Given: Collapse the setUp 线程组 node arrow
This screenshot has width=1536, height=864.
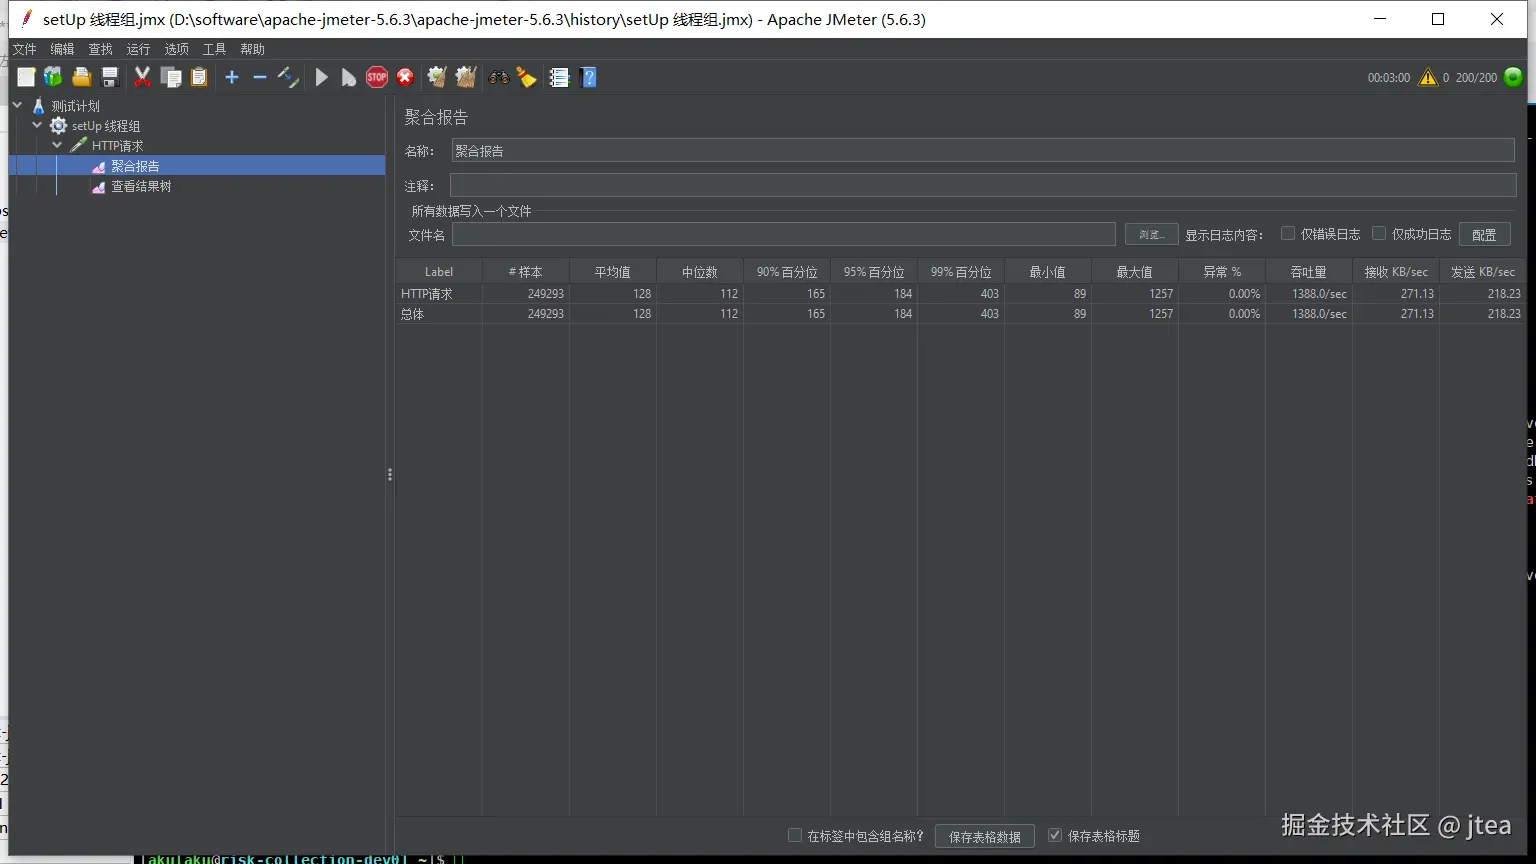Looking at the screenshot, I should [37, 125].
